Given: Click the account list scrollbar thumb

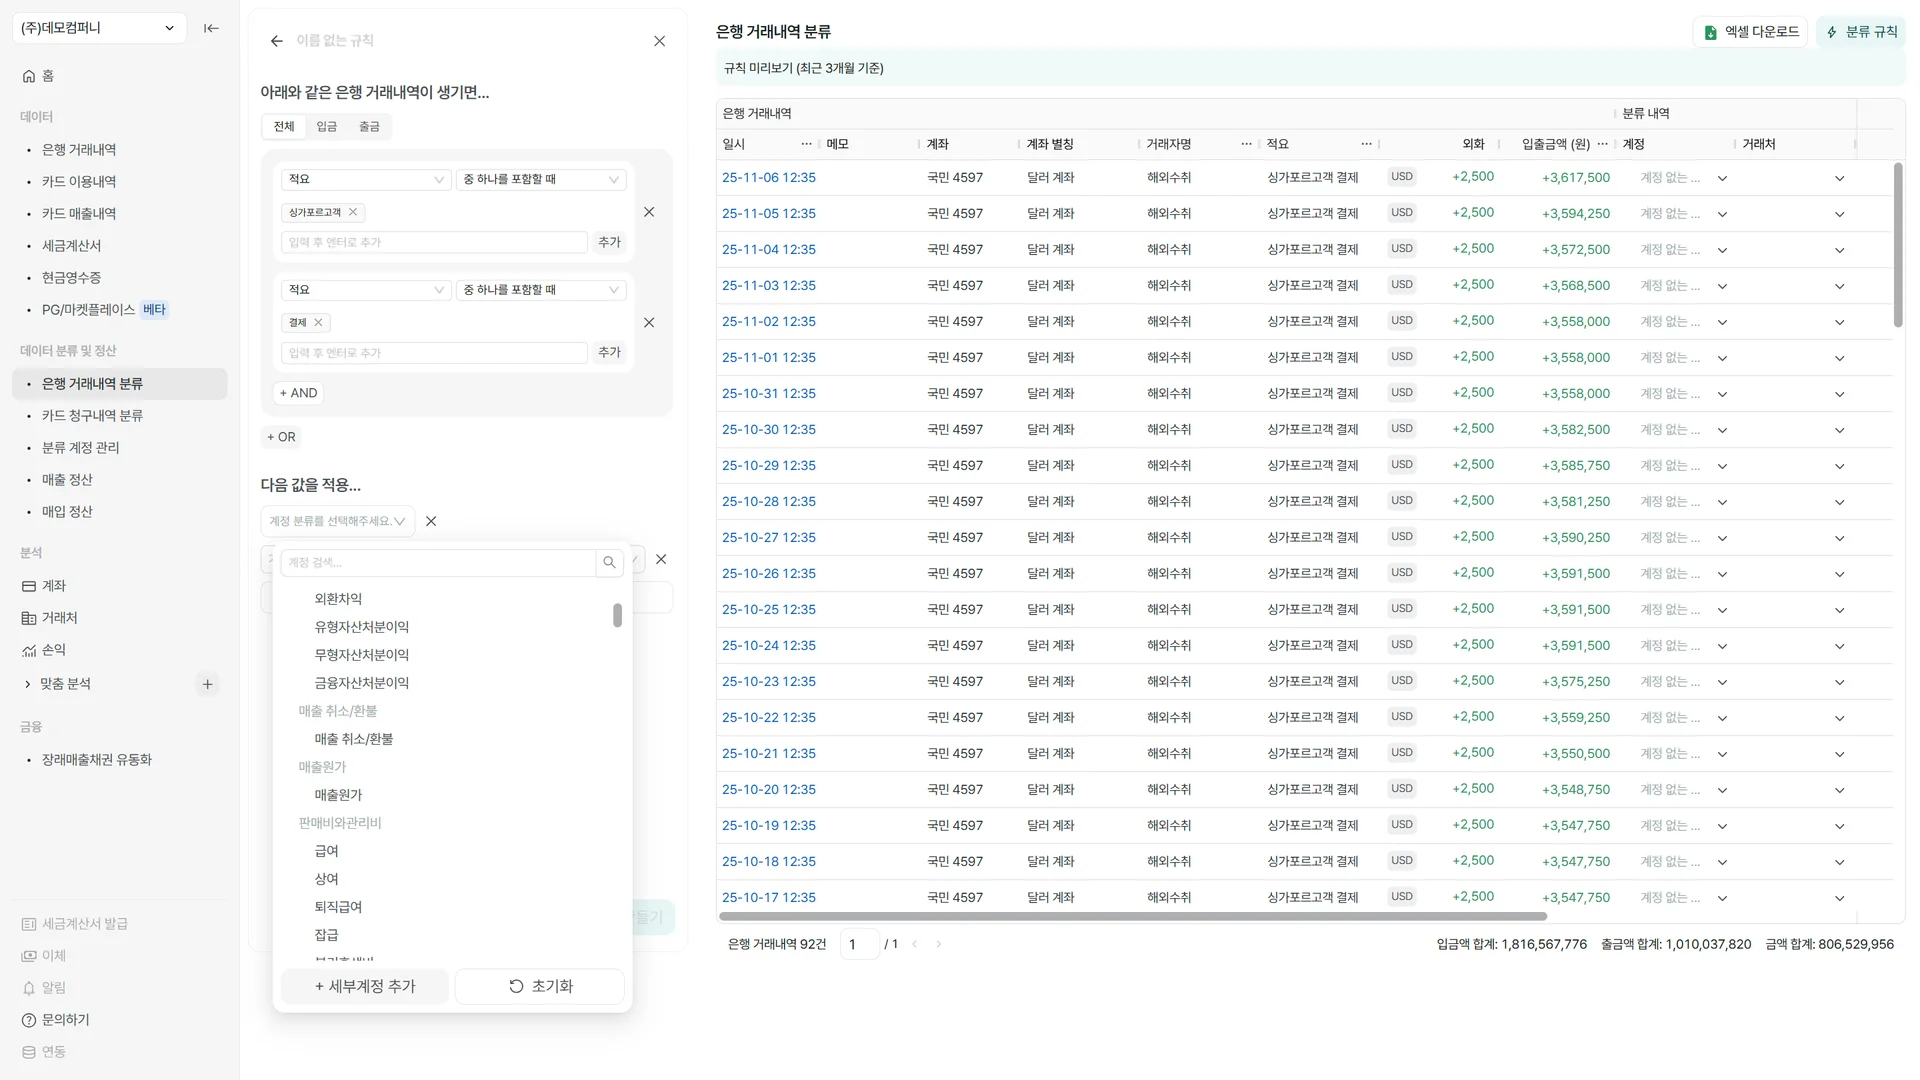Looking at the screenshot, I should click(617, 615).
